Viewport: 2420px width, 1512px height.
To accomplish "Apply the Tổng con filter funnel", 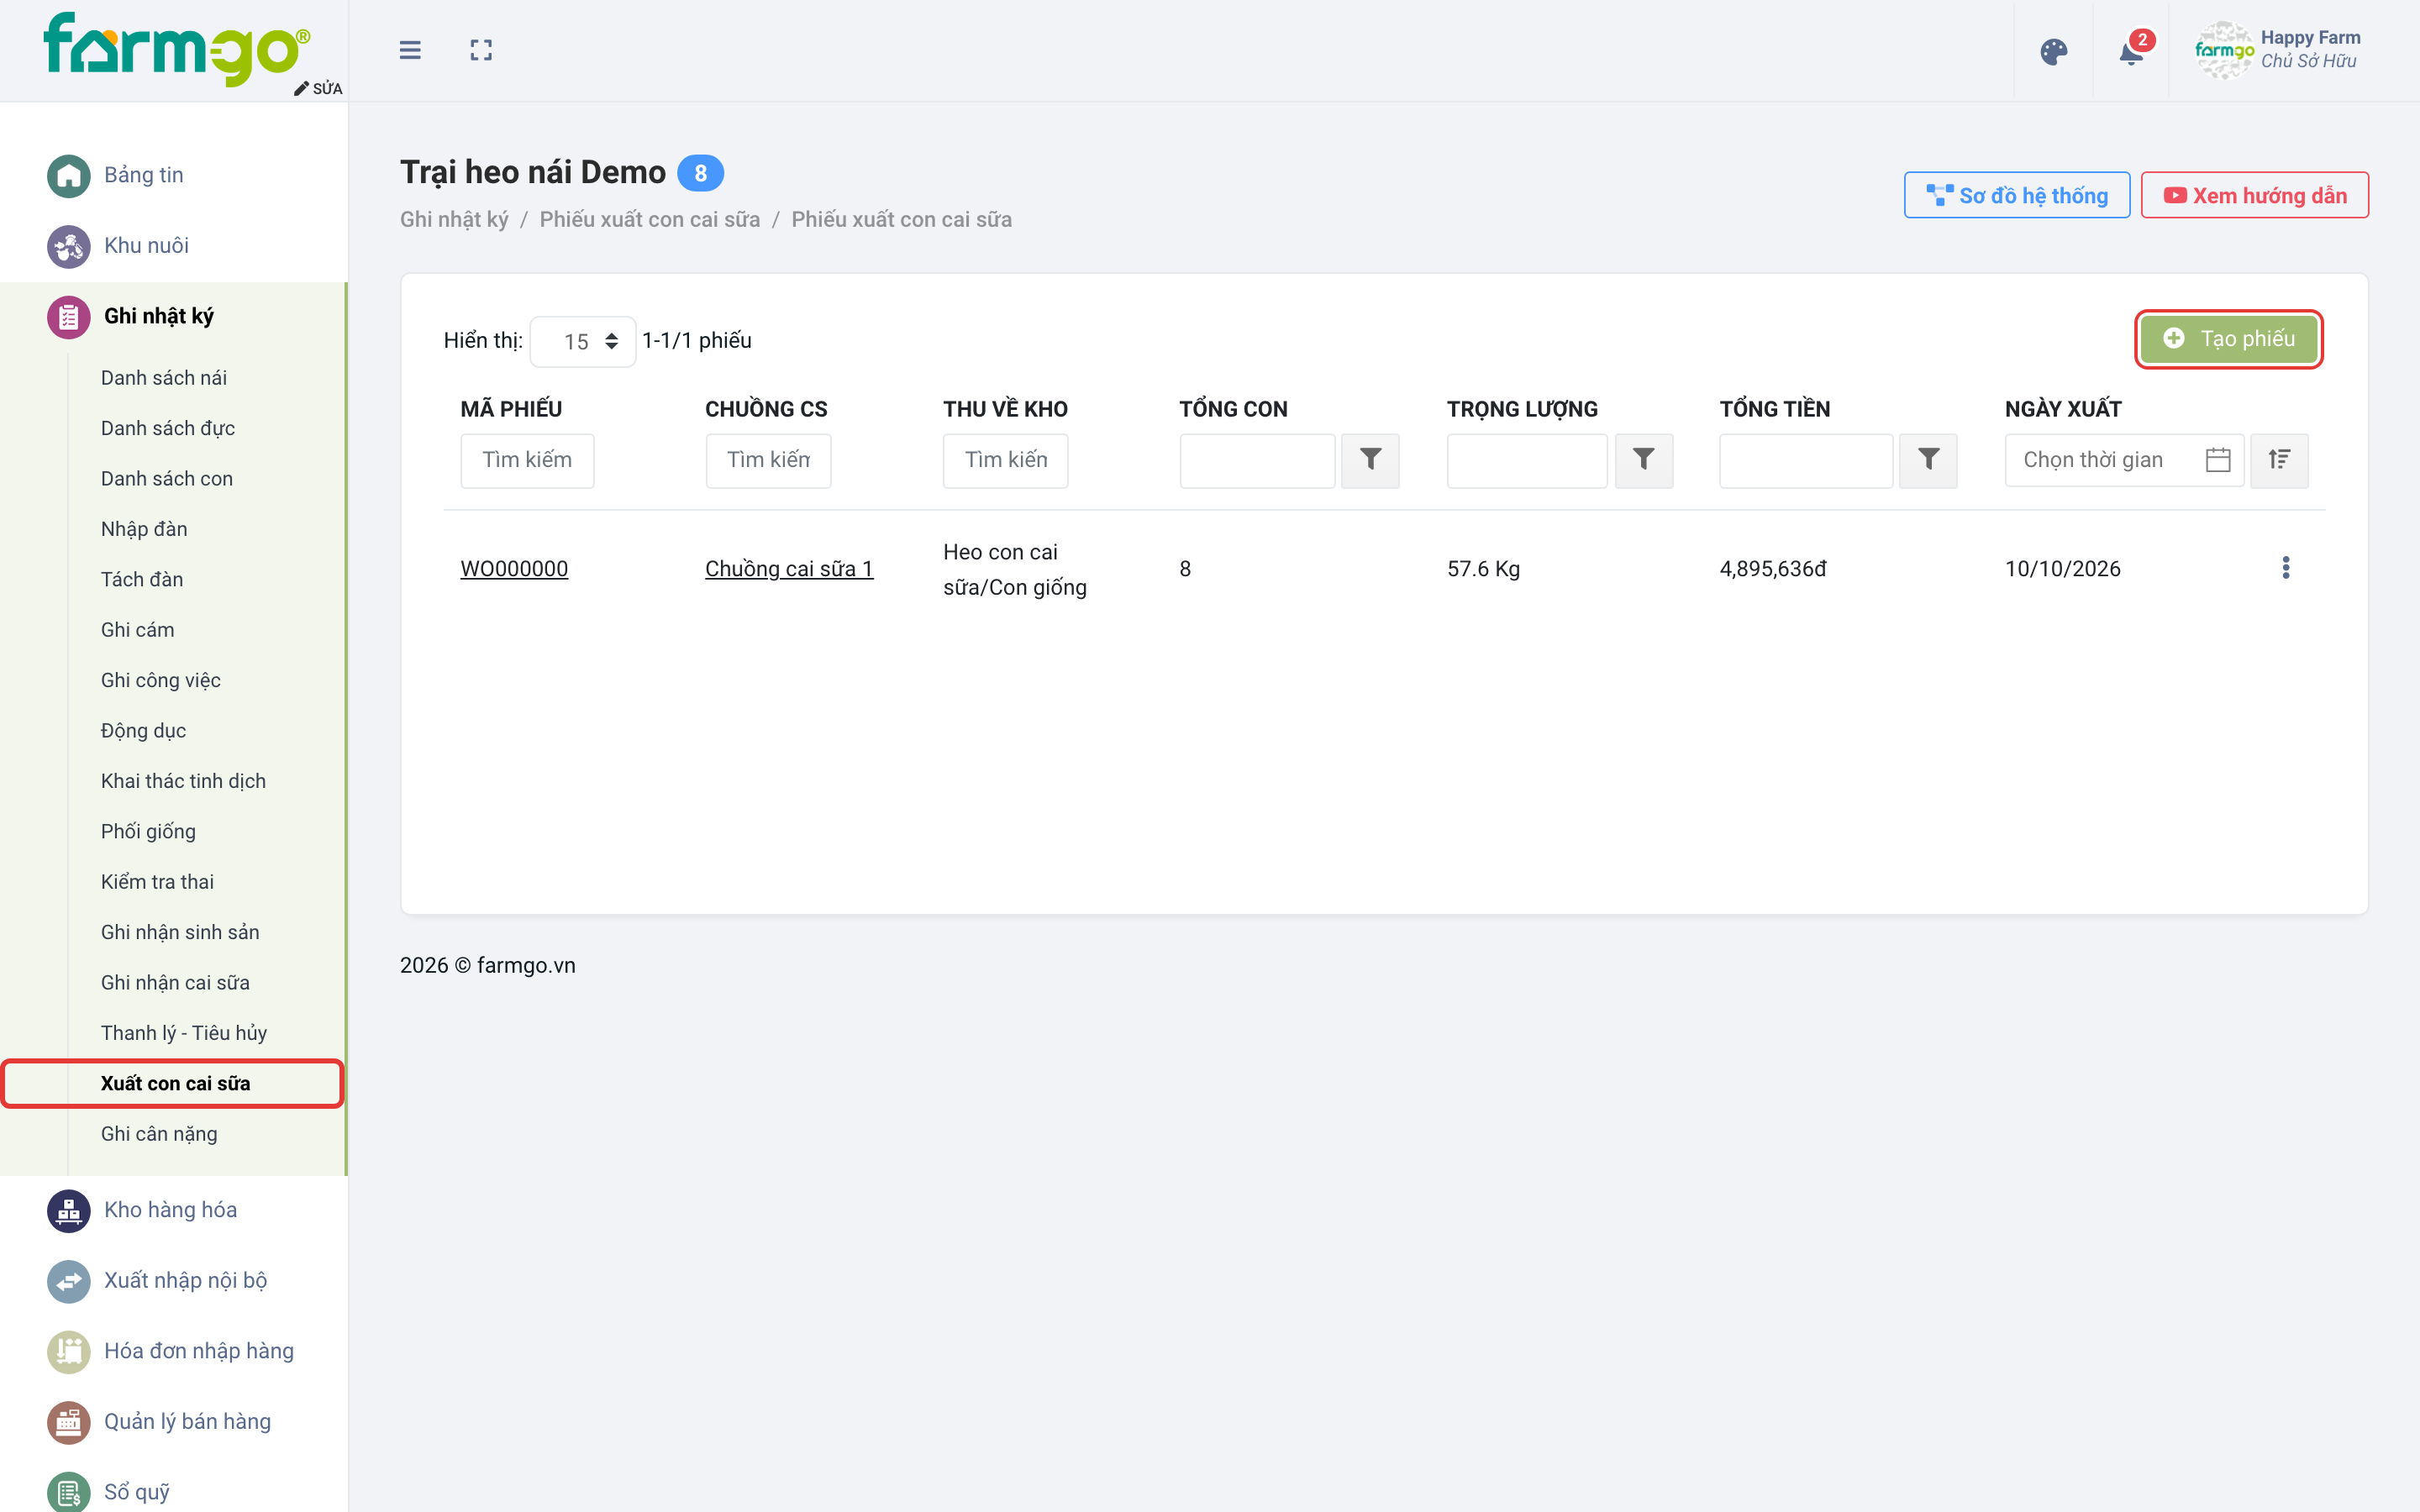I will [1370, 460].
